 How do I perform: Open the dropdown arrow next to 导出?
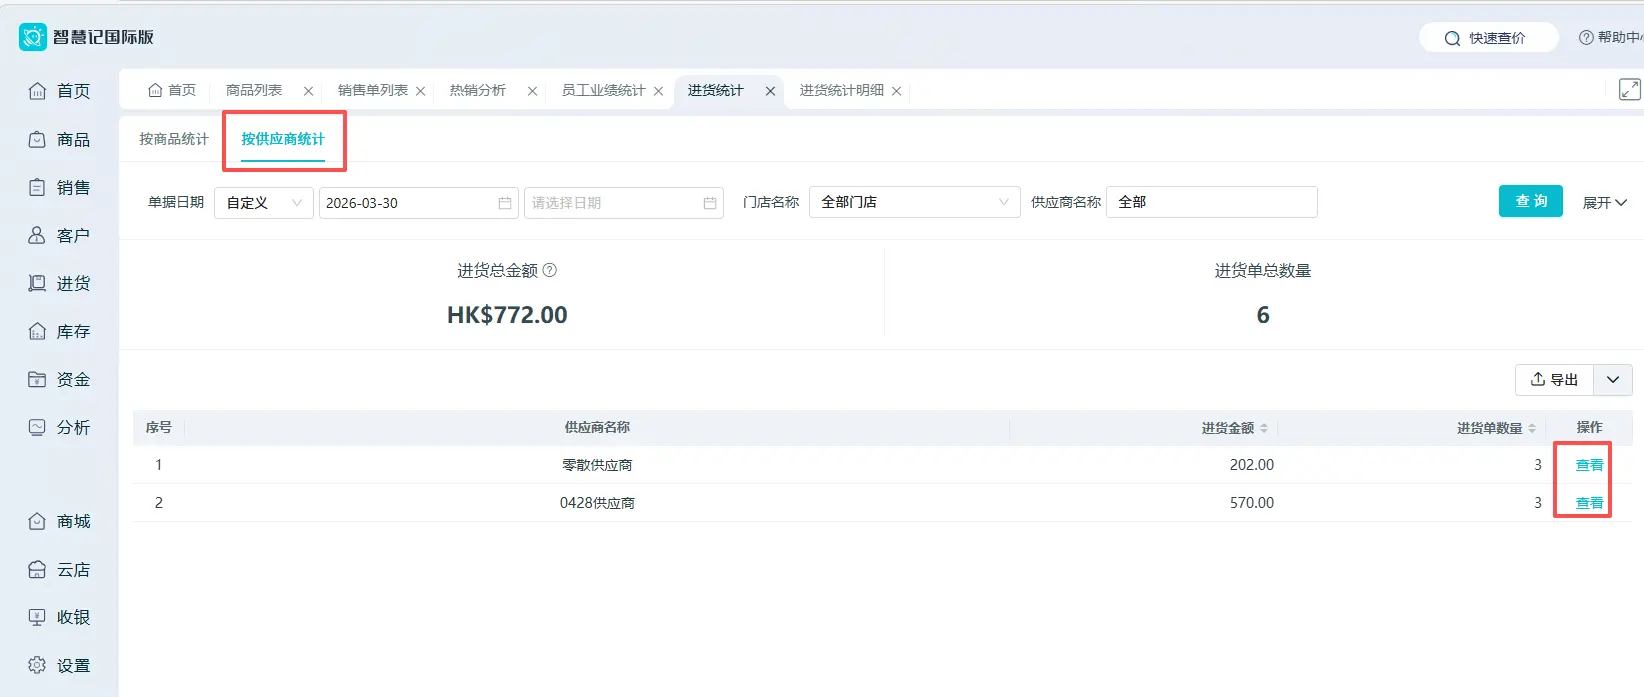(1613, 380)
